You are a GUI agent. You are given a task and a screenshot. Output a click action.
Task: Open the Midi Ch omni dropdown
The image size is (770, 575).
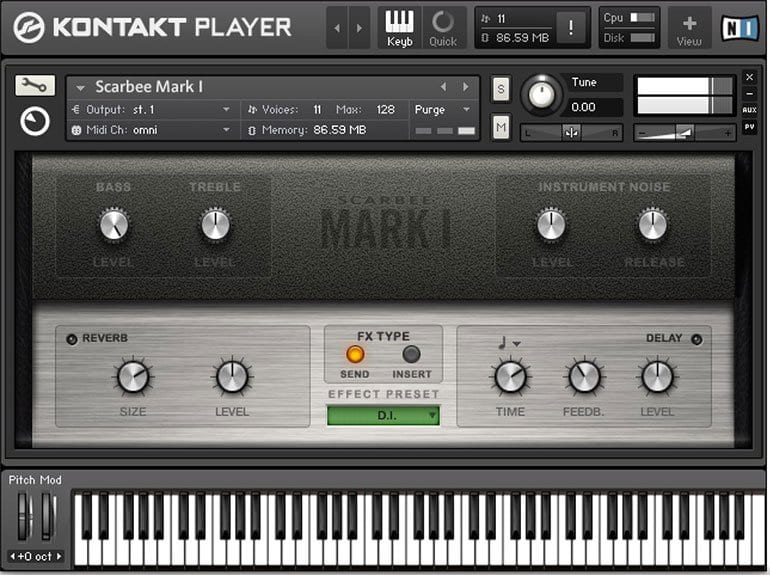151,130
